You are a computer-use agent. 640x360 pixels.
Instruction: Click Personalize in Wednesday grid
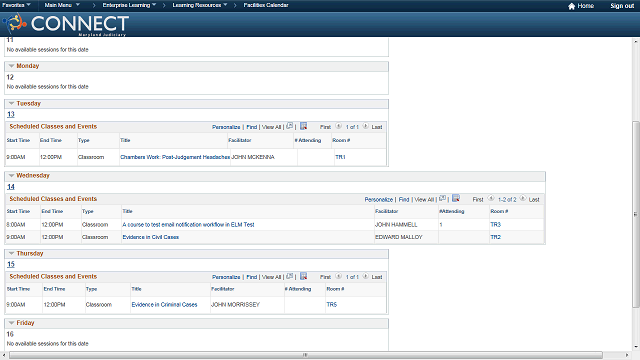coord(379,199)
